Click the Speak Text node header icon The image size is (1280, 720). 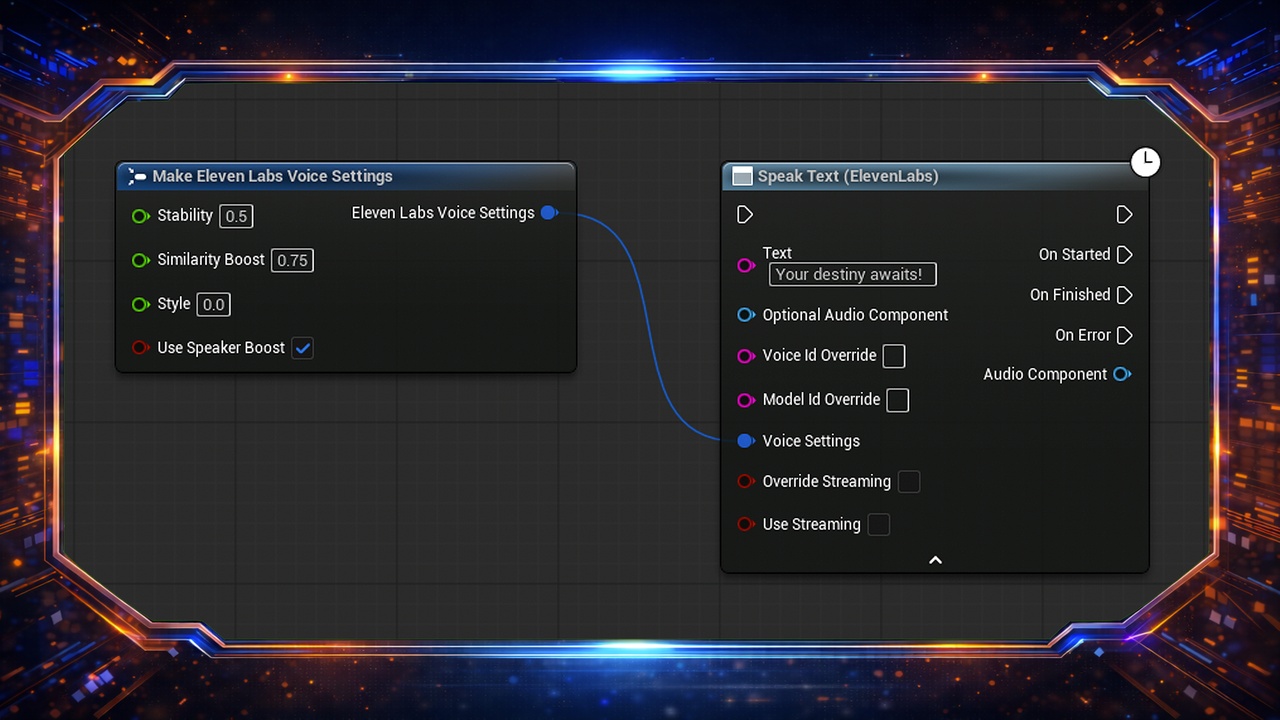742,177
